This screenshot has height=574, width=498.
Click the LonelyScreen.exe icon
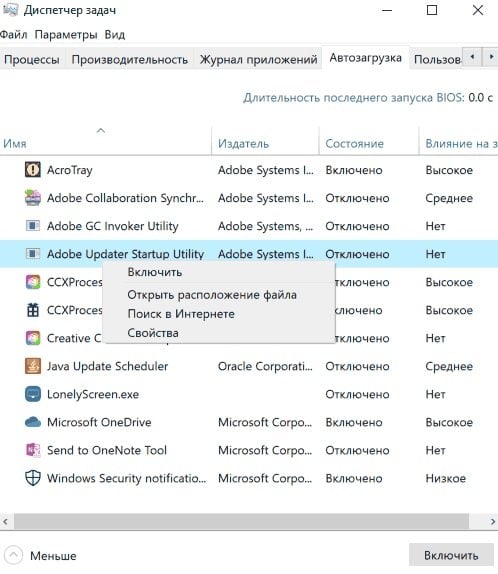[33, 394]
